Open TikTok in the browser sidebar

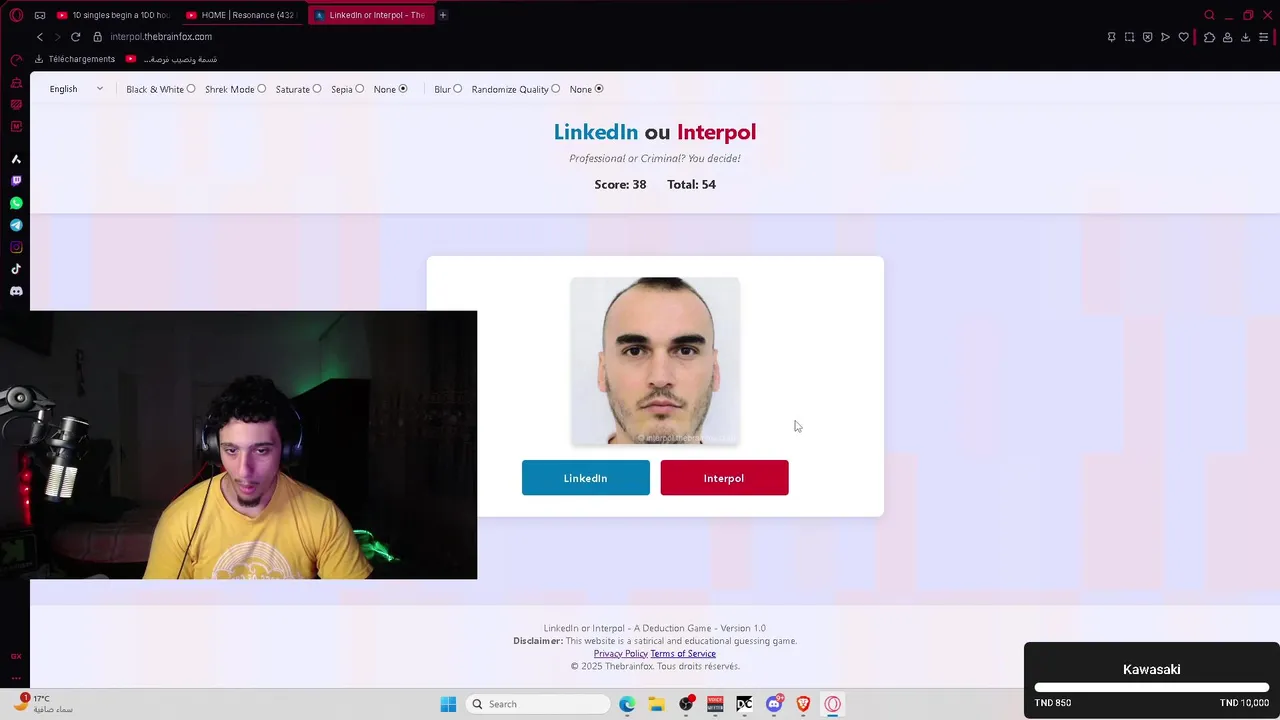point(16,269)
